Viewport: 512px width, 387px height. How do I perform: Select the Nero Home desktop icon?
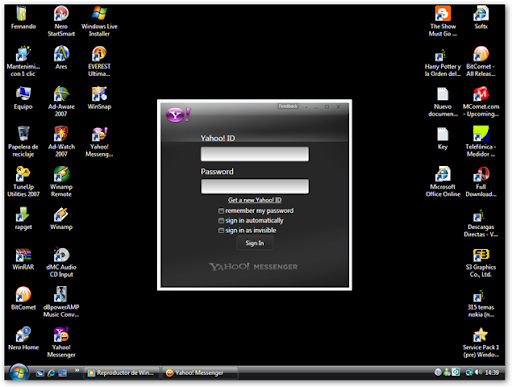click(x=23, y=335)
